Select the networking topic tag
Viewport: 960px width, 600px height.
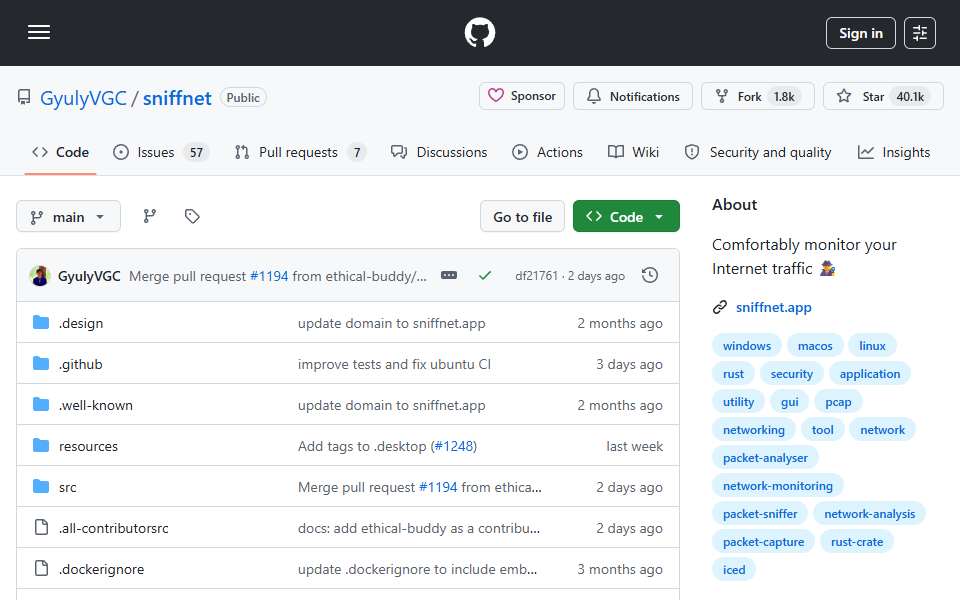(x=754, y=430)
